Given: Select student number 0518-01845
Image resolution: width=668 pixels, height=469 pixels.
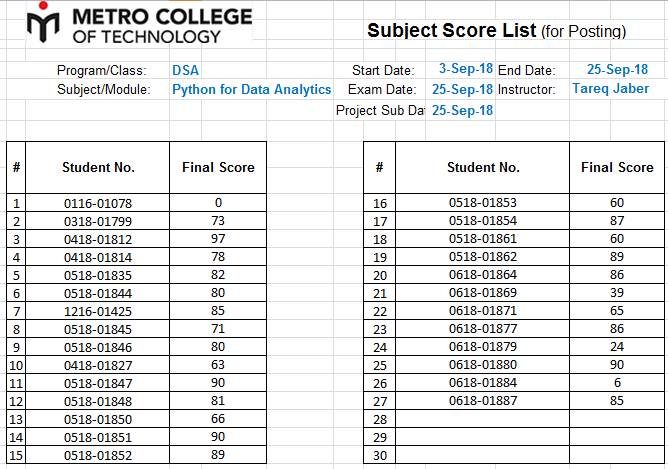Looking at the screenshot, I should tap(98, 330).
